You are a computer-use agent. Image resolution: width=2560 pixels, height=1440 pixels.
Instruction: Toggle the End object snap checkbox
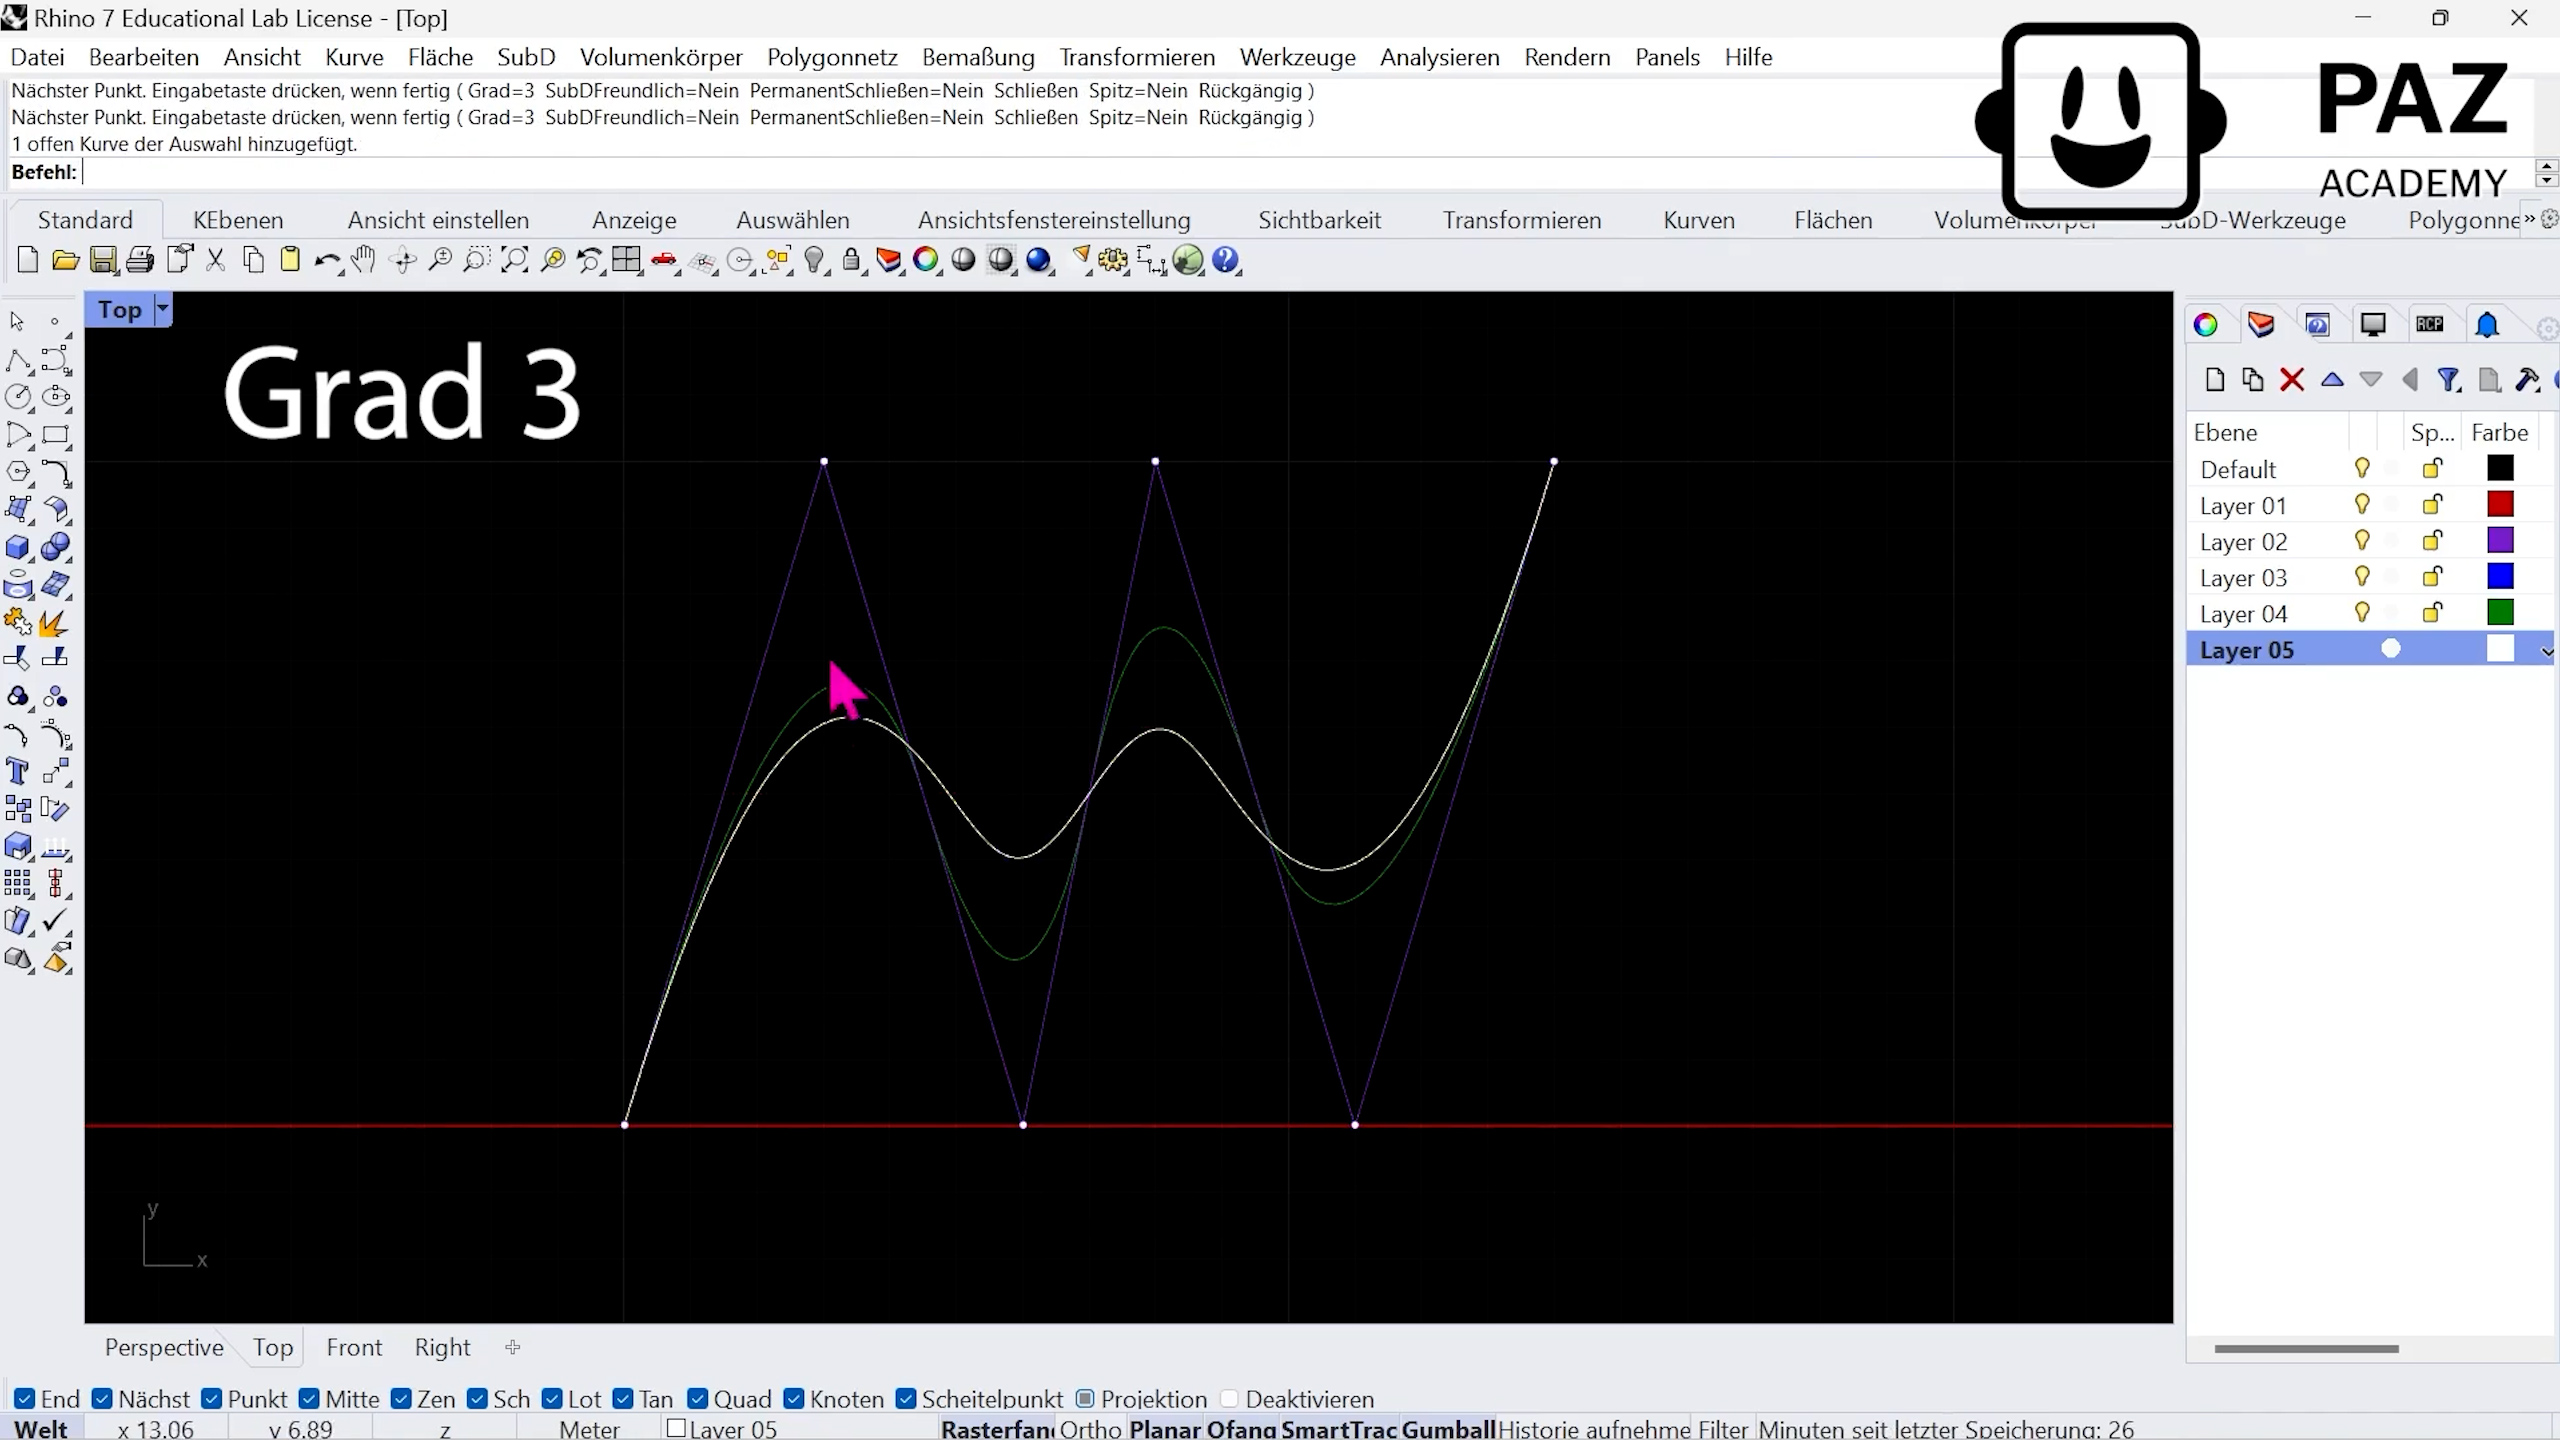[25, 1399]
